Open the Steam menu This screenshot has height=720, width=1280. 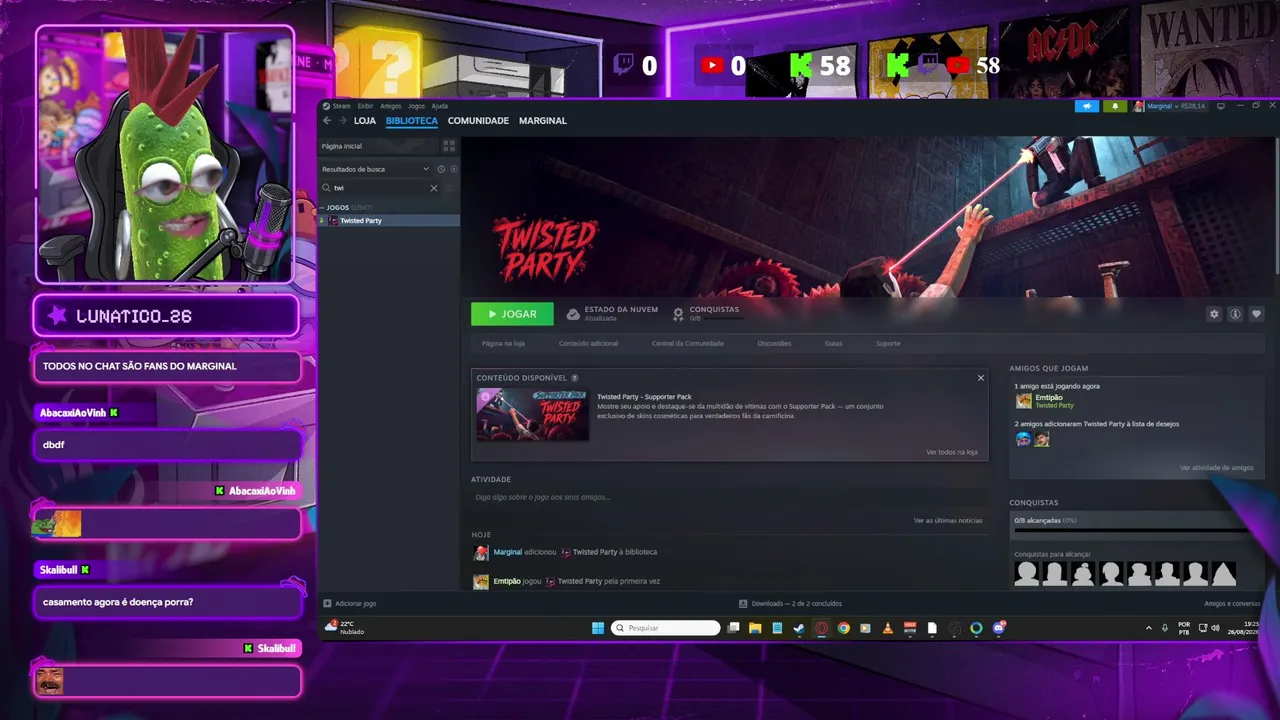tap(342, 106)
